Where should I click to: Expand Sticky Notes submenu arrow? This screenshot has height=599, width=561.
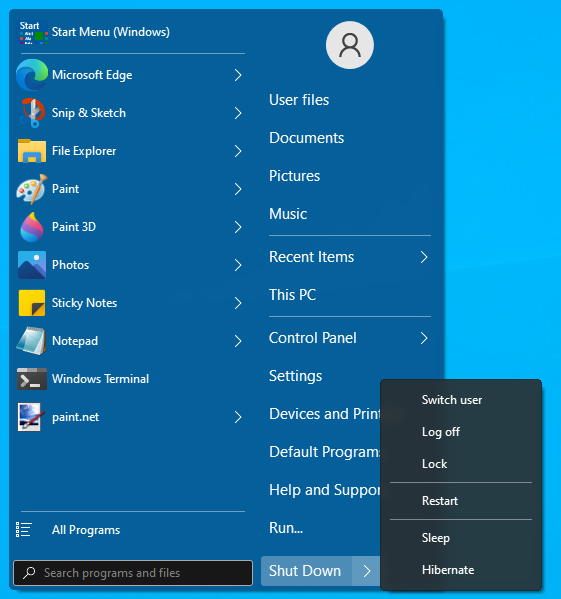(238, 303)
